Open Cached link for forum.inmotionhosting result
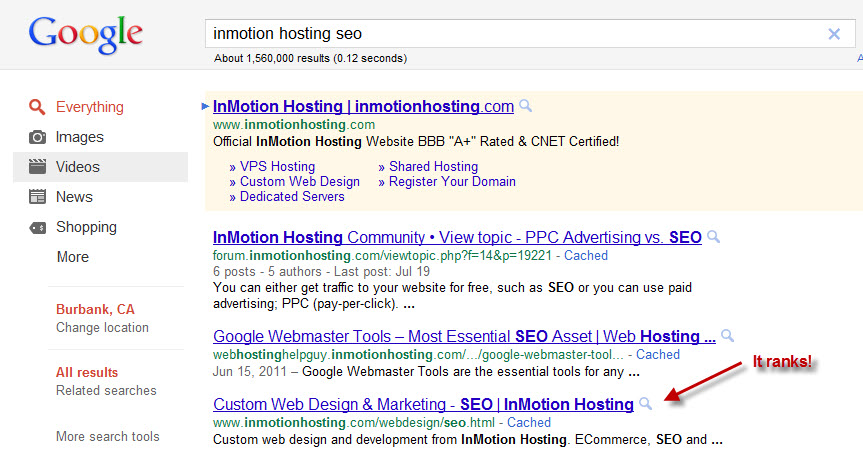The image size is (863, 449). click(x=586, y=255)
